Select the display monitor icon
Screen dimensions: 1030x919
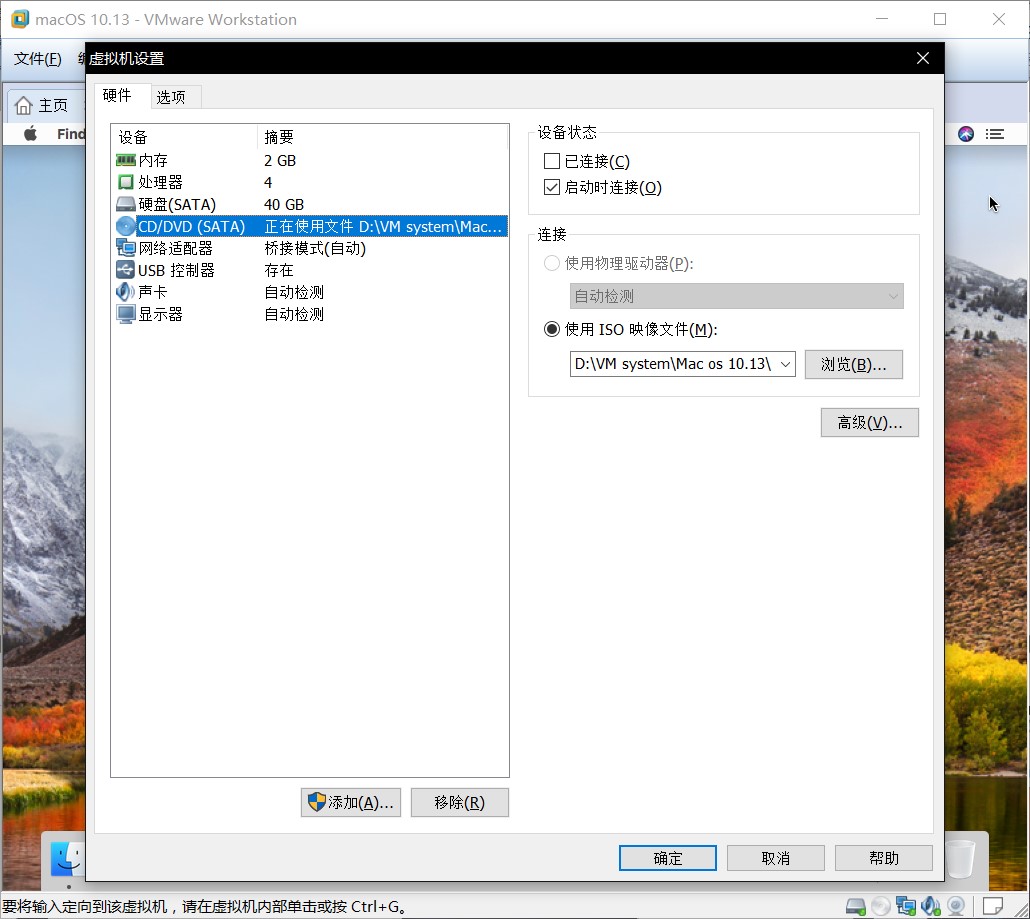coord(125,314)
